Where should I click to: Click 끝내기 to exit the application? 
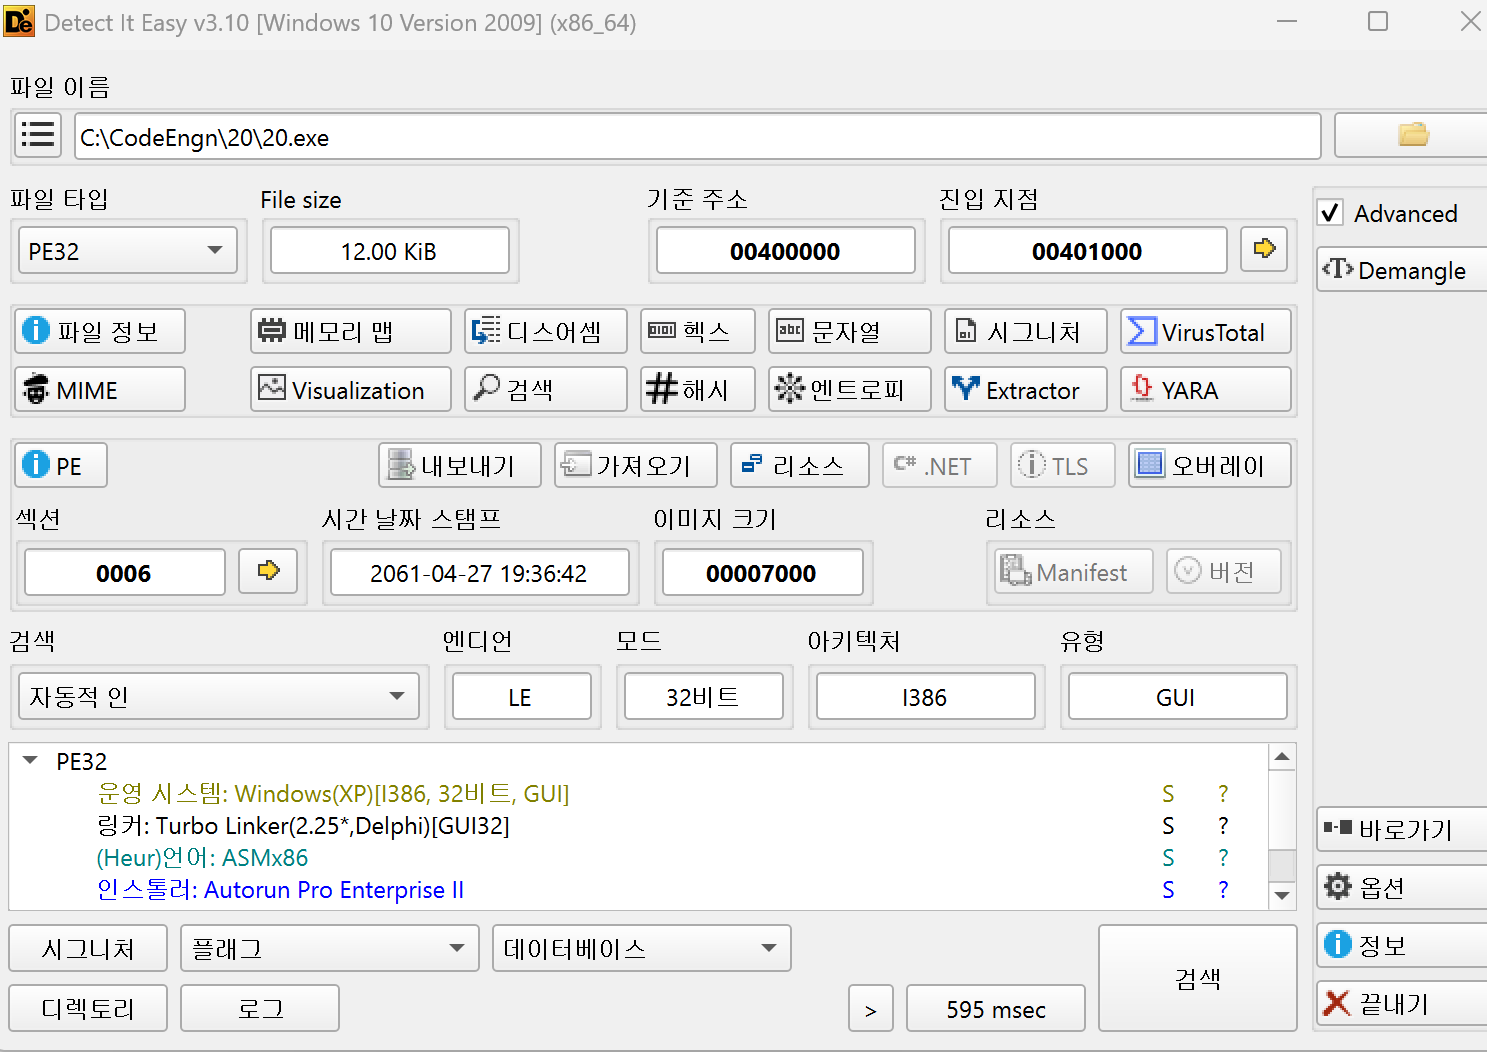1401,1003
